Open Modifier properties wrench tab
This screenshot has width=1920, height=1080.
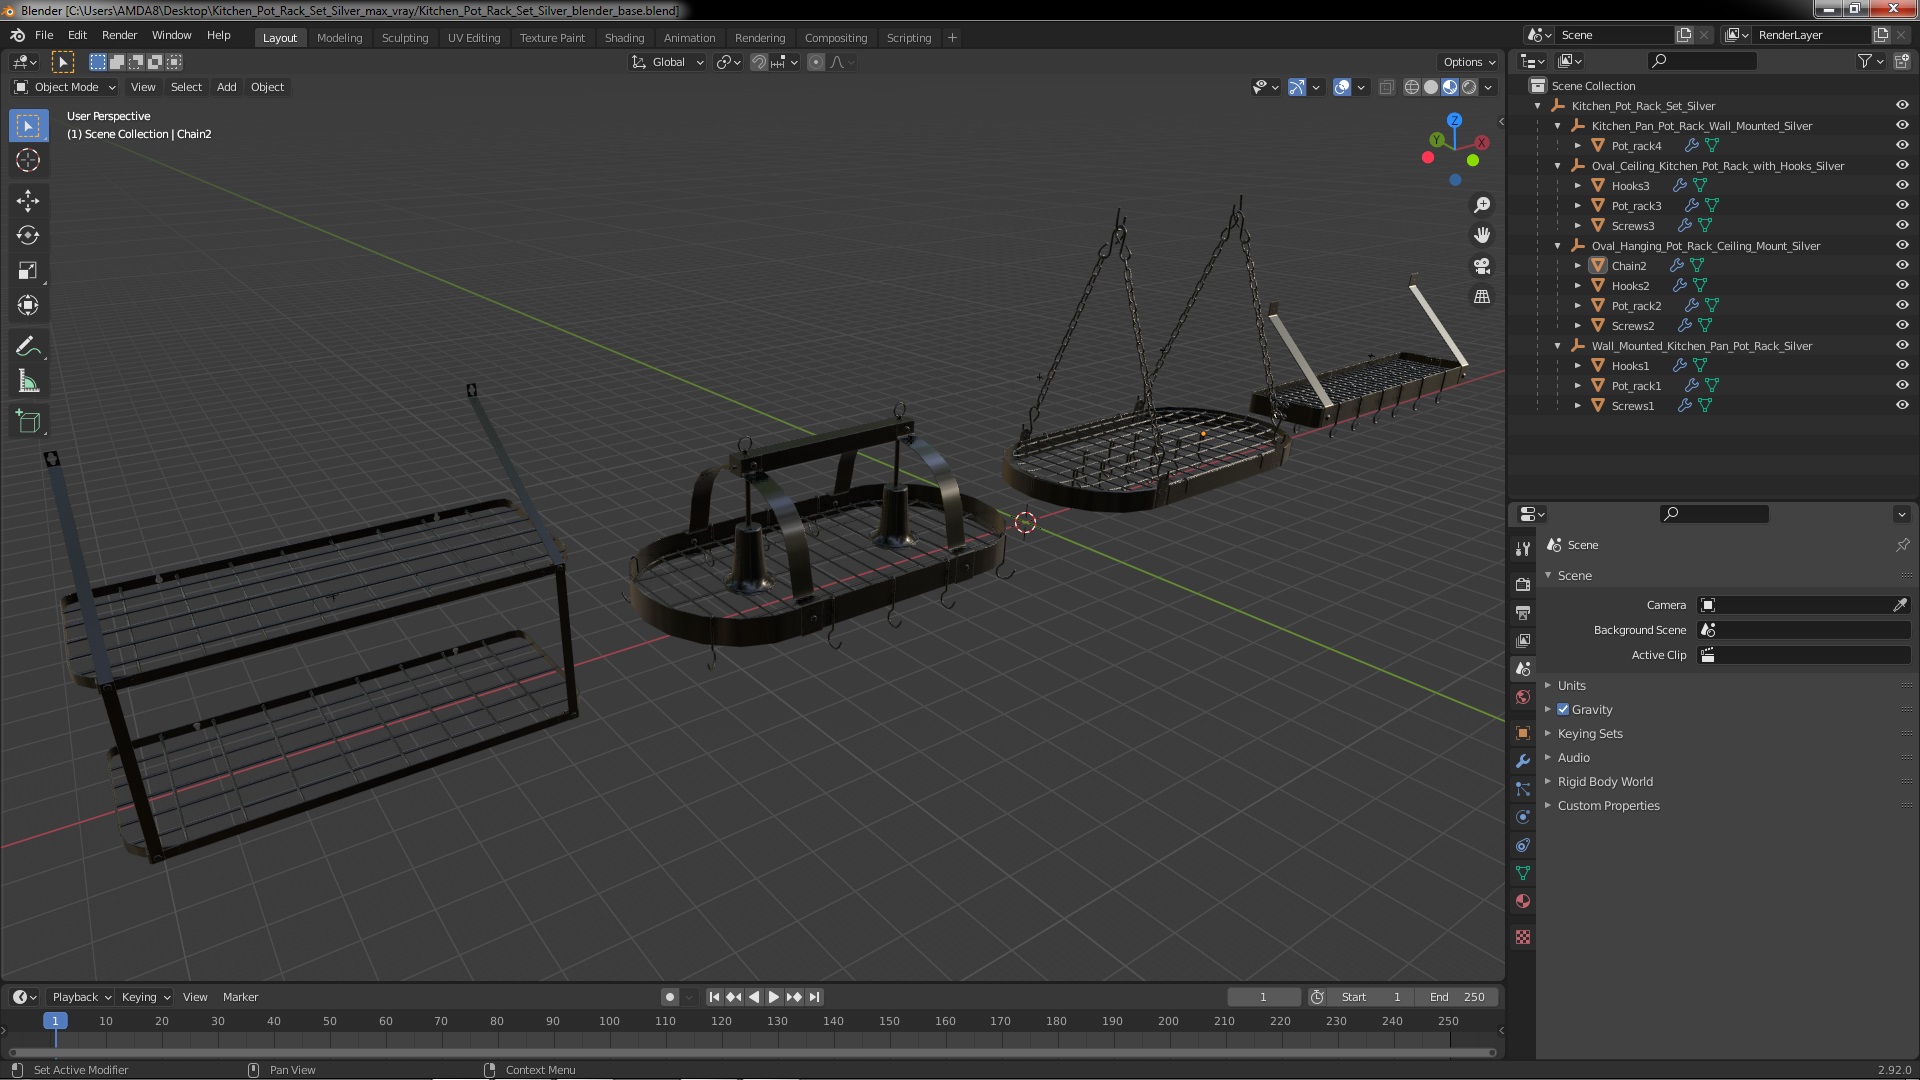1523,761
